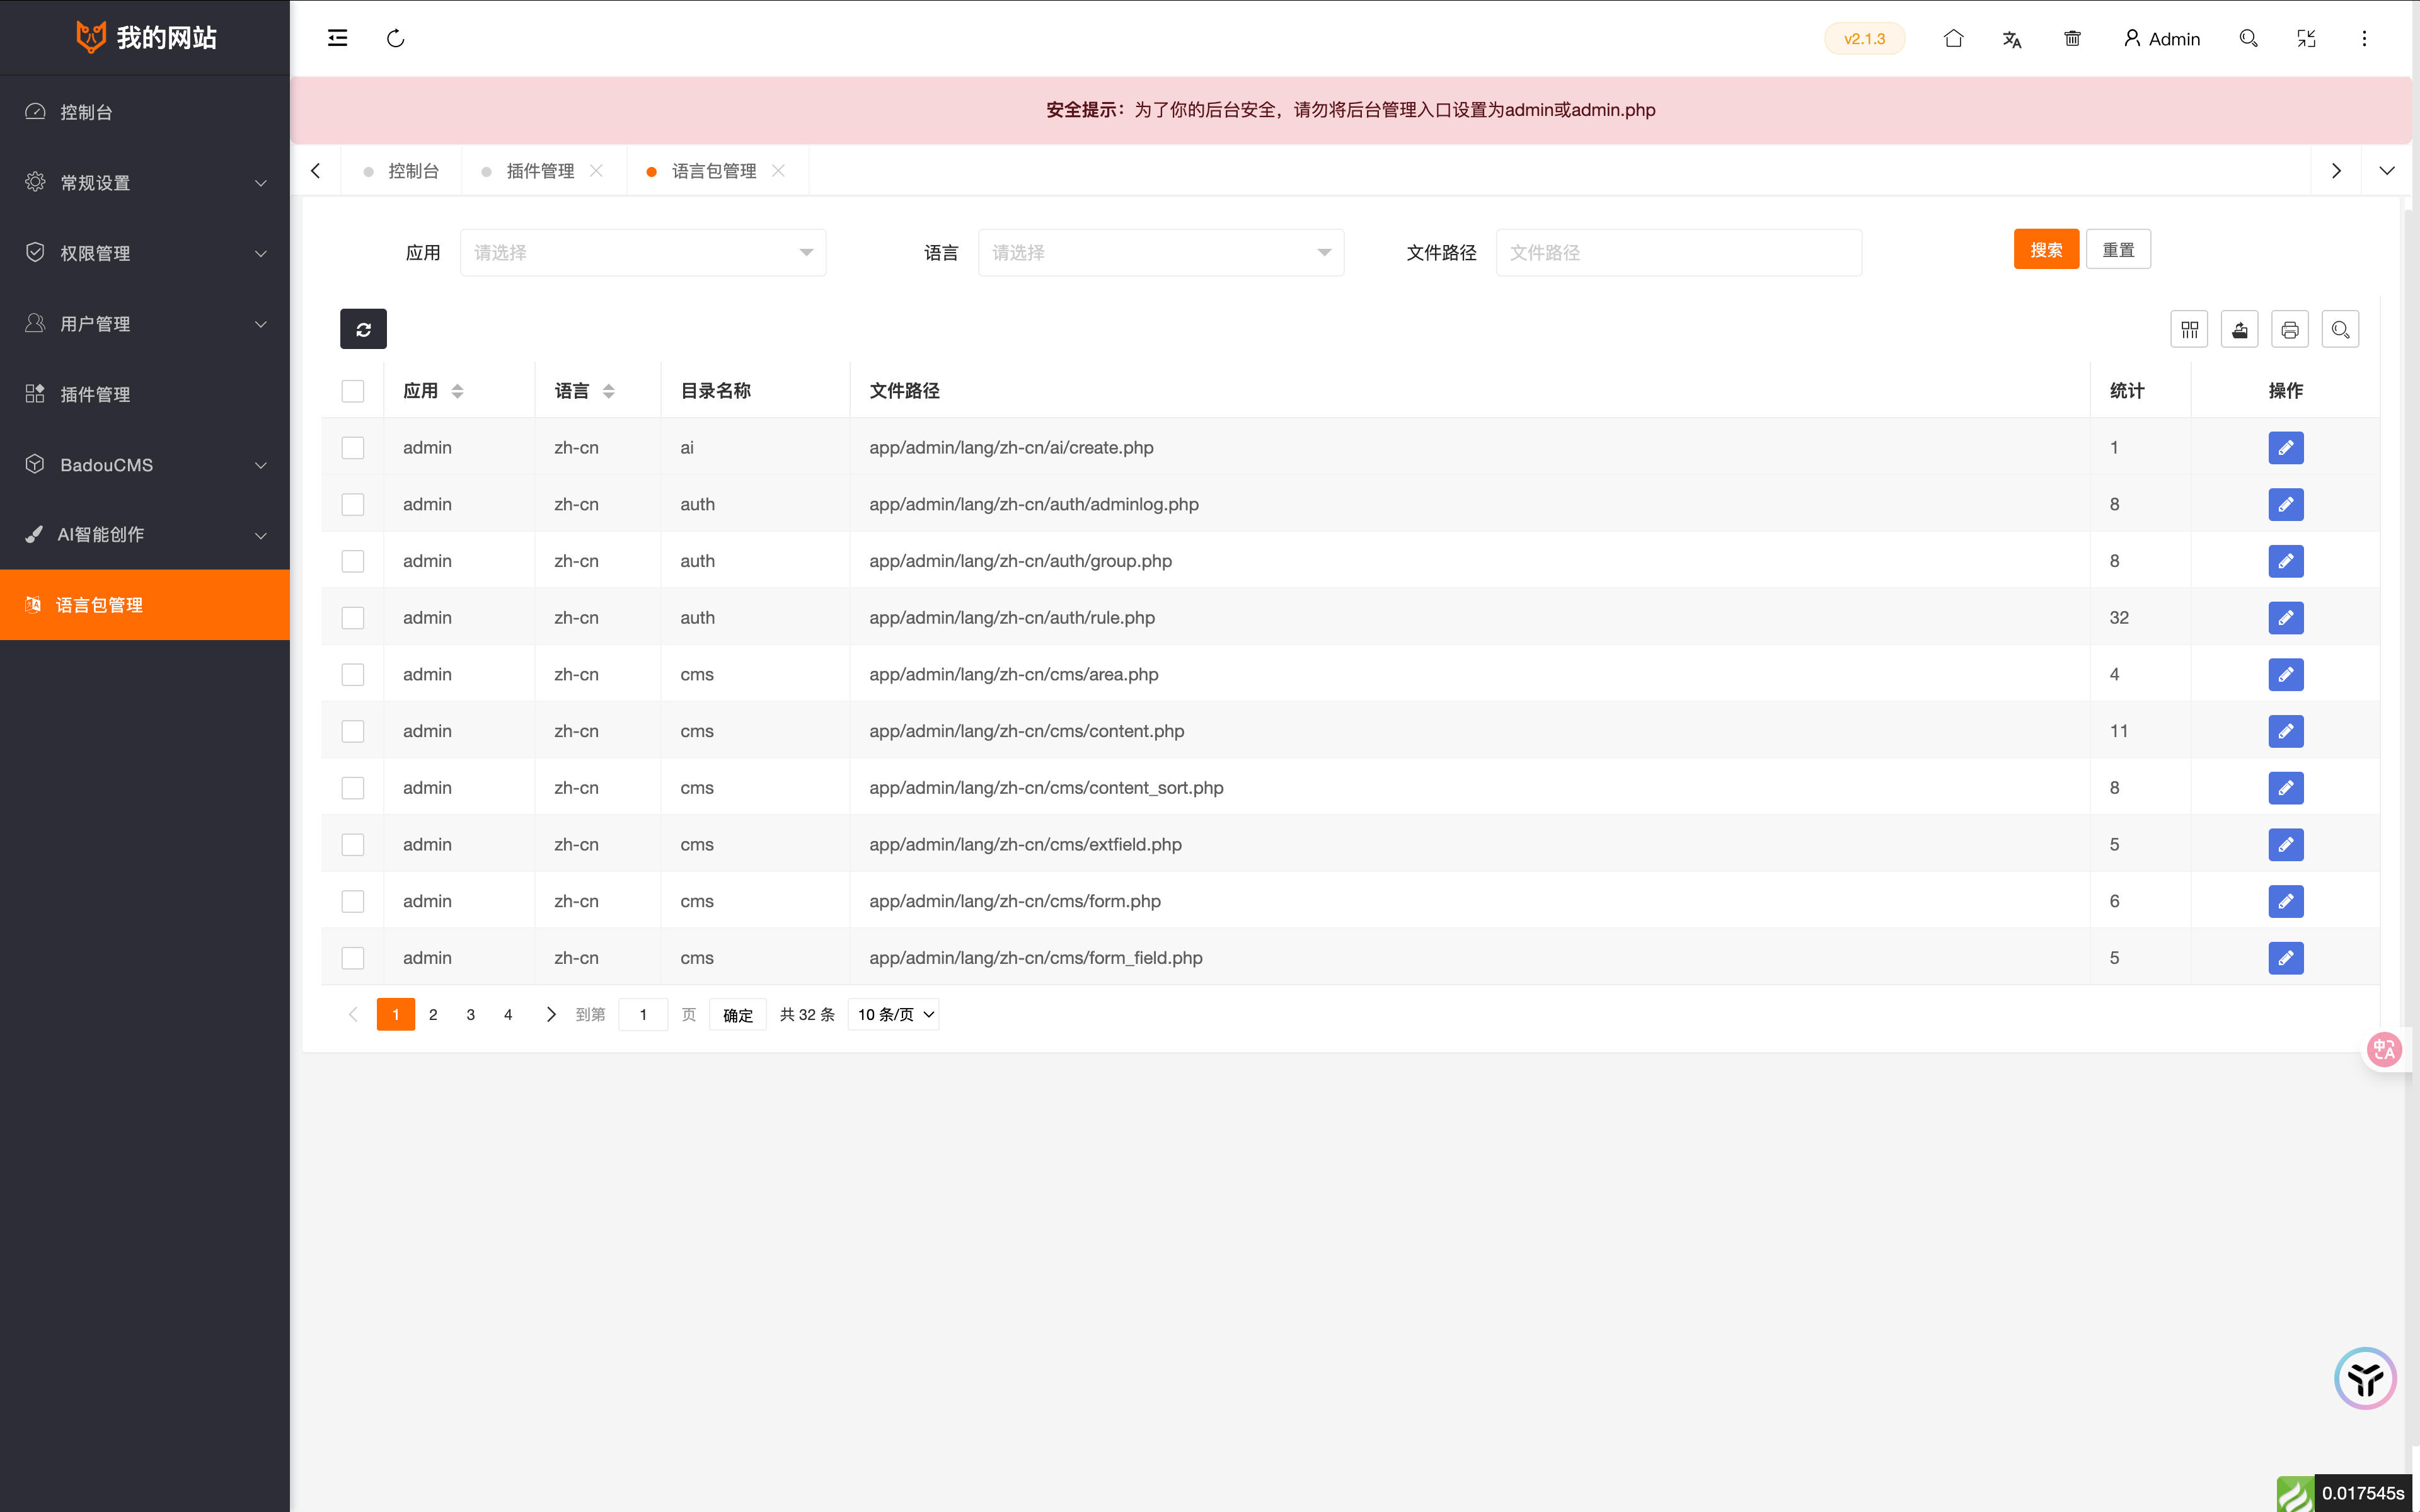Open the 语言 select dropdown
The width and height of the screenshot is (2420, 1512).
coord(1160,253)
